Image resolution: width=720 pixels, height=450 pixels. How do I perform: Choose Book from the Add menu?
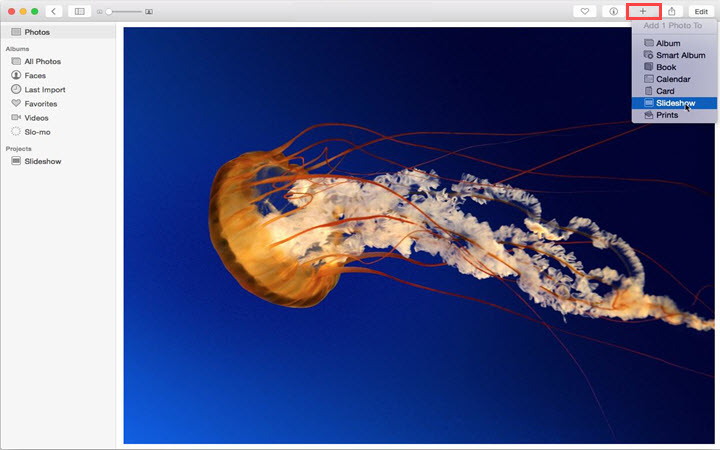(x=674, y=67)
